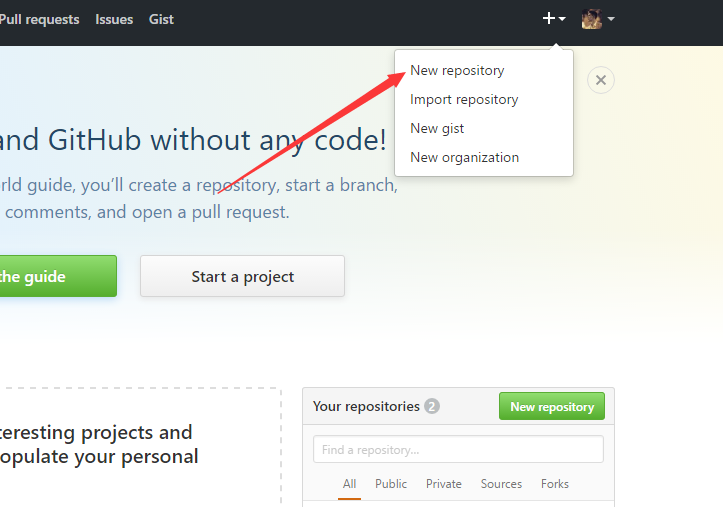723x507 pixels.
Task: Open the user avatar account menu
Action: [x=598, y=19]
